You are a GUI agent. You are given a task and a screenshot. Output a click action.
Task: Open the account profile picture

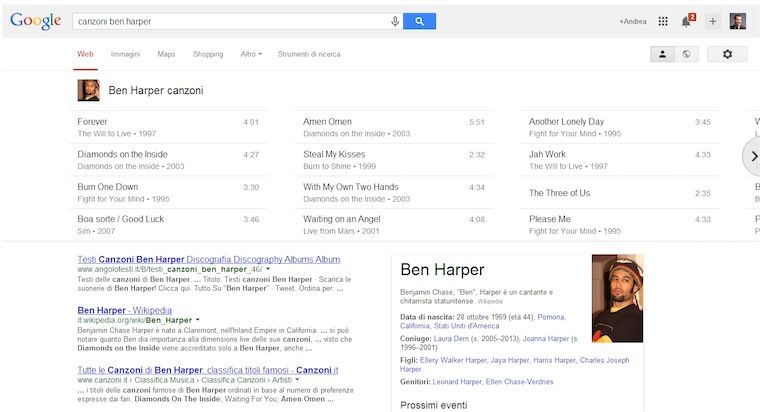tap(738, 21)
